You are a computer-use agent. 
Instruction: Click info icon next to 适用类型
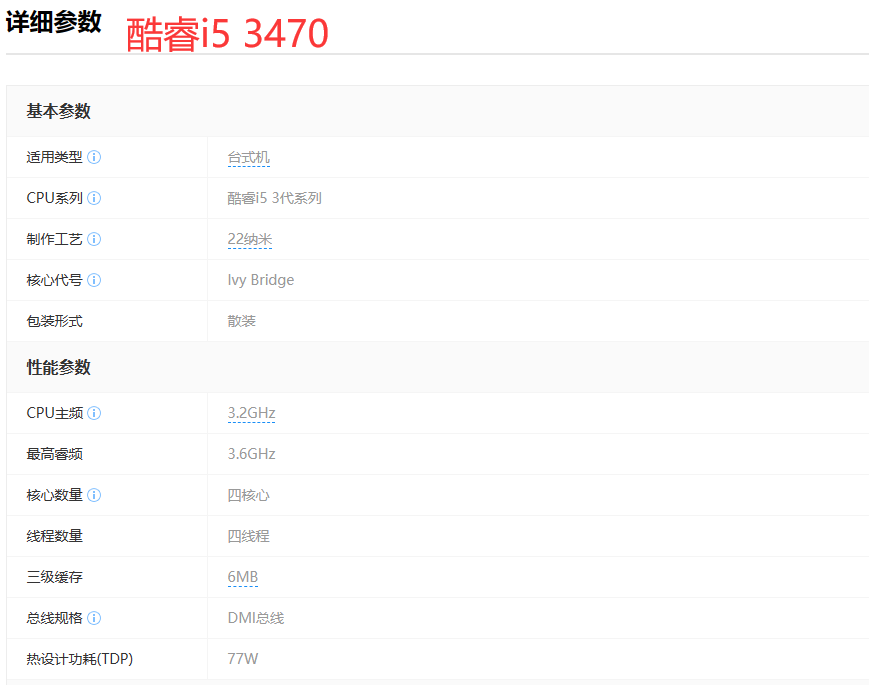pyautogui.click(x=94, y=157)
